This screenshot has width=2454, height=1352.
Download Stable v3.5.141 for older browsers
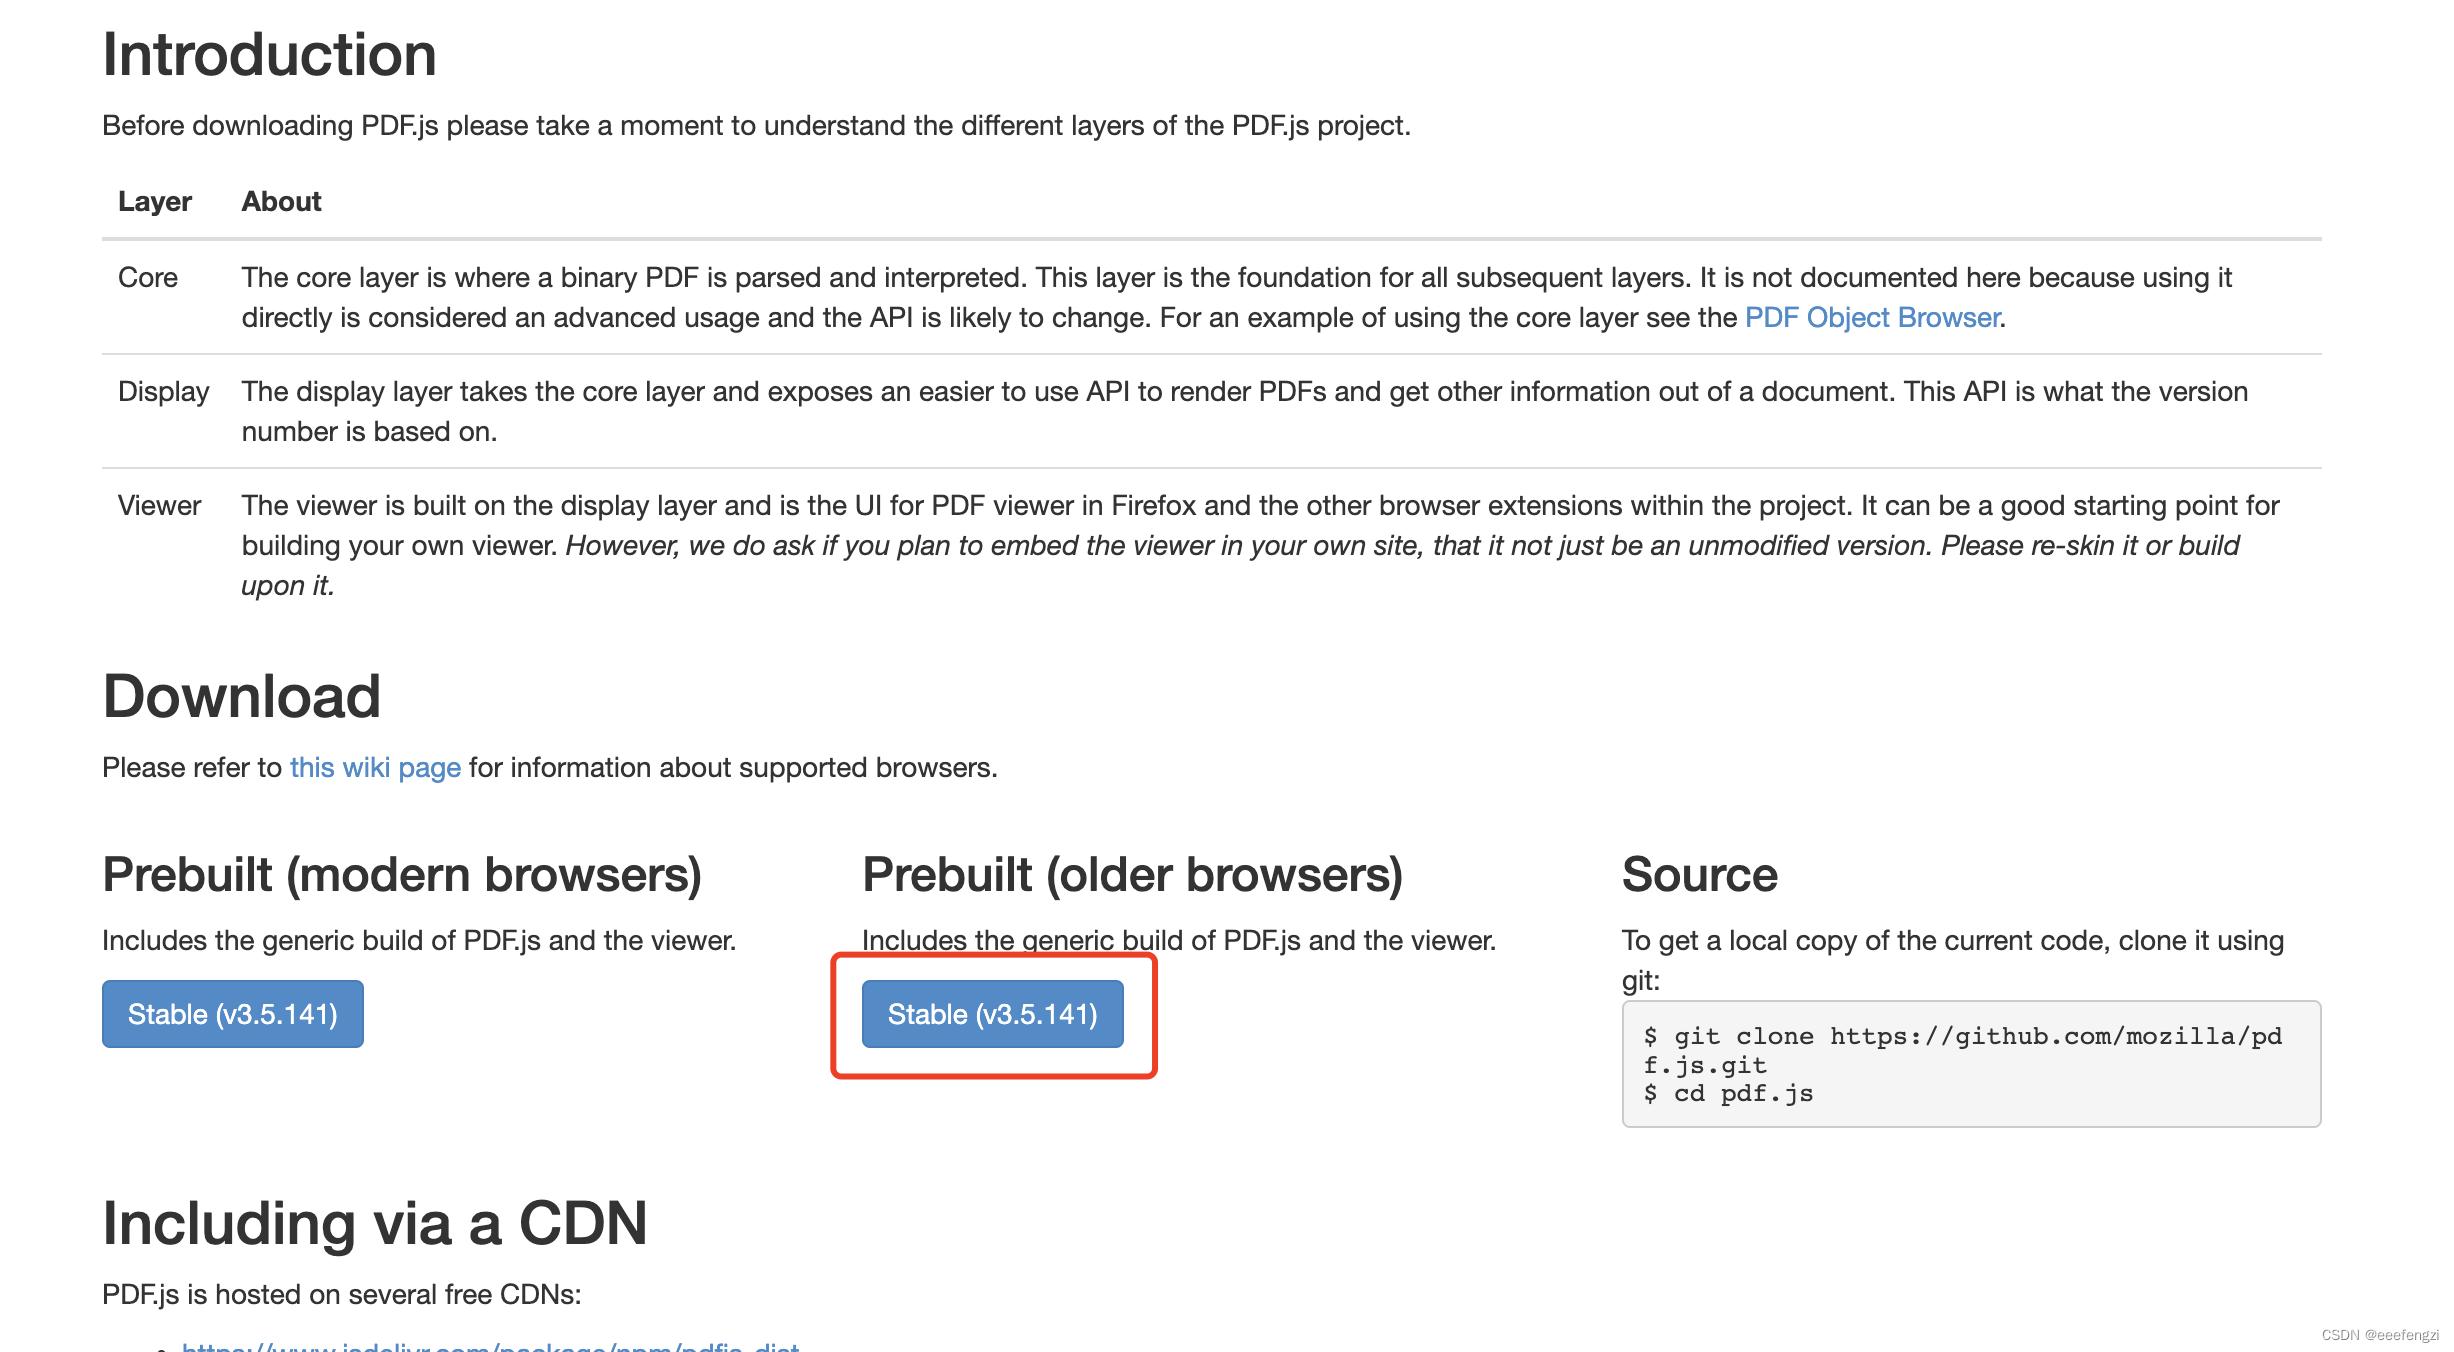pyautogui.click(x=993, y=1014)
